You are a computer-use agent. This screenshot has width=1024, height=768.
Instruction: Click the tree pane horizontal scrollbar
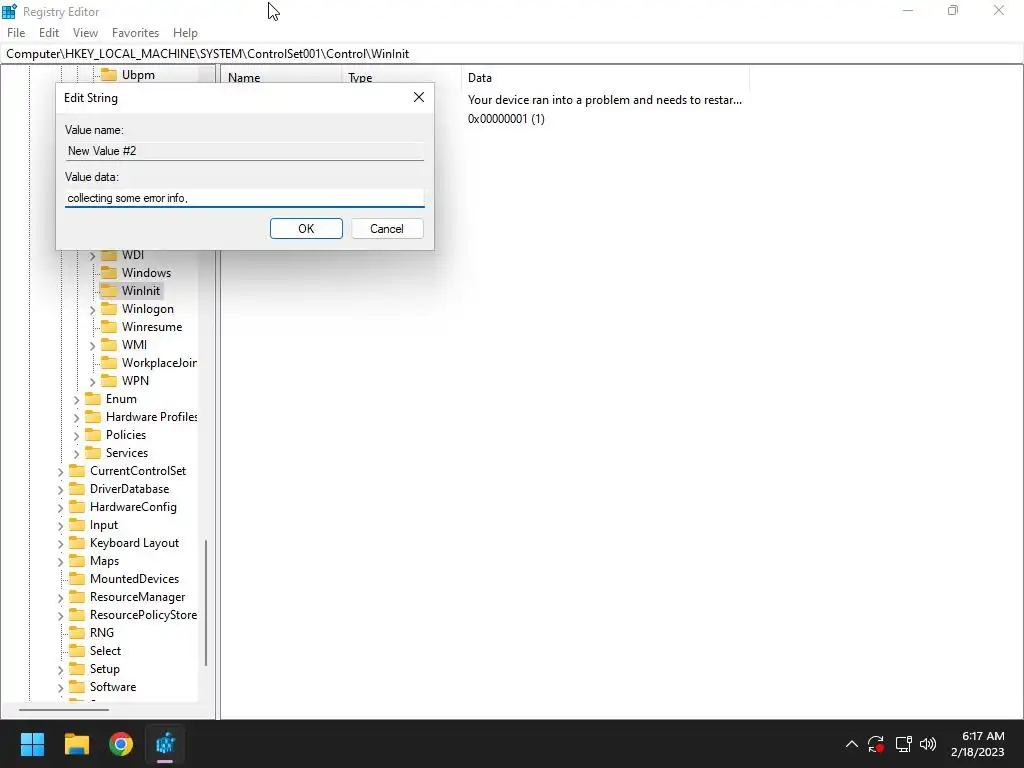(64, 709)
